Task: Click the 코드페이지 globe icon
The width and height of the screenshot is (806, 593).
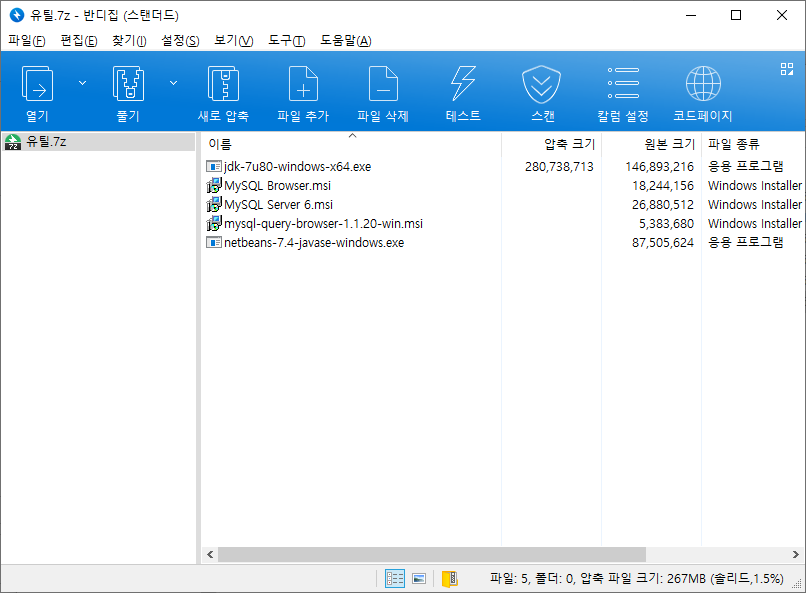Action: [703, 84]
